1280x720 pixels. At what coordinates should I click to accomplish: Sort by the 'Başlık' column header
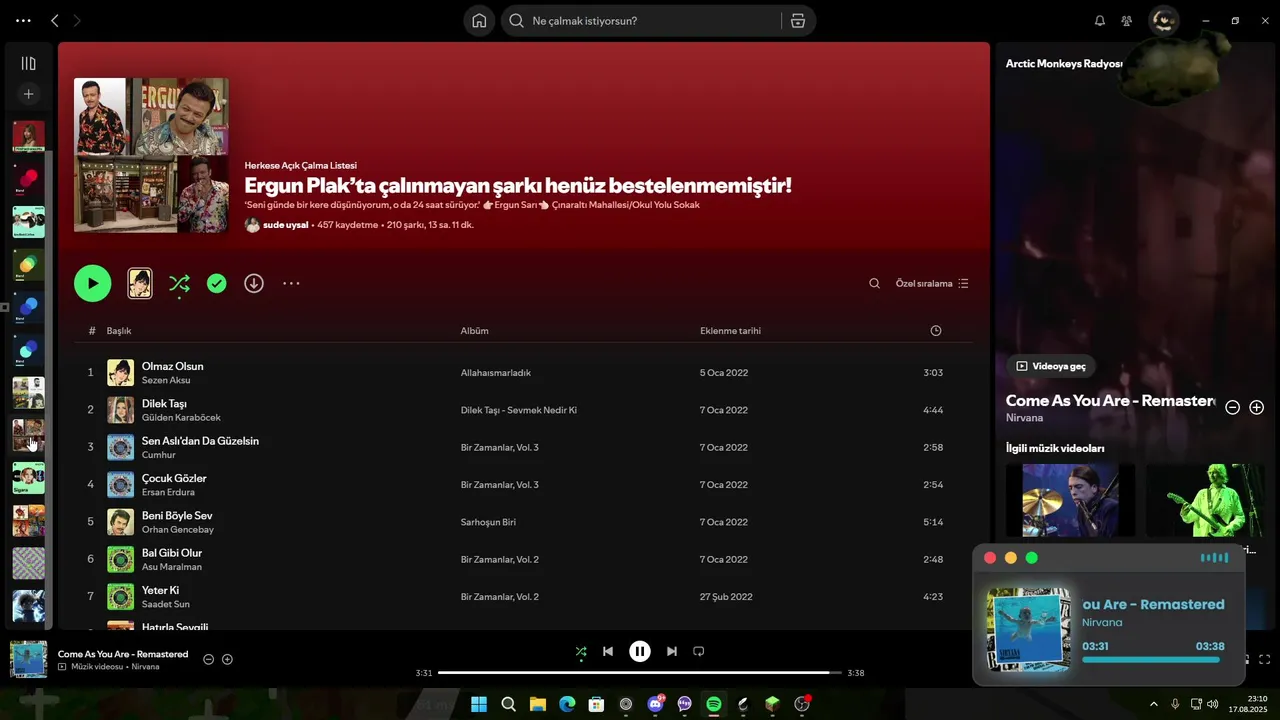[x=119, y=331]
